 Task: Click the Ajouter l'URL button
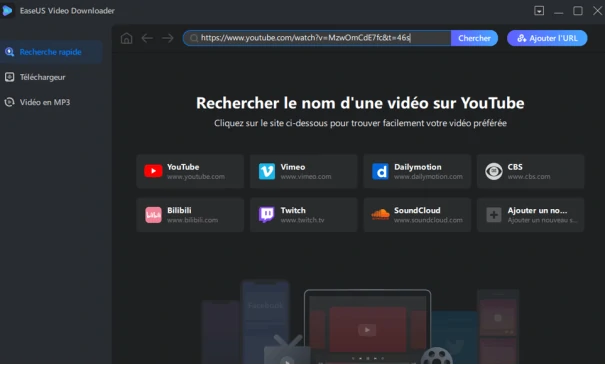click(x=547, y=38)
